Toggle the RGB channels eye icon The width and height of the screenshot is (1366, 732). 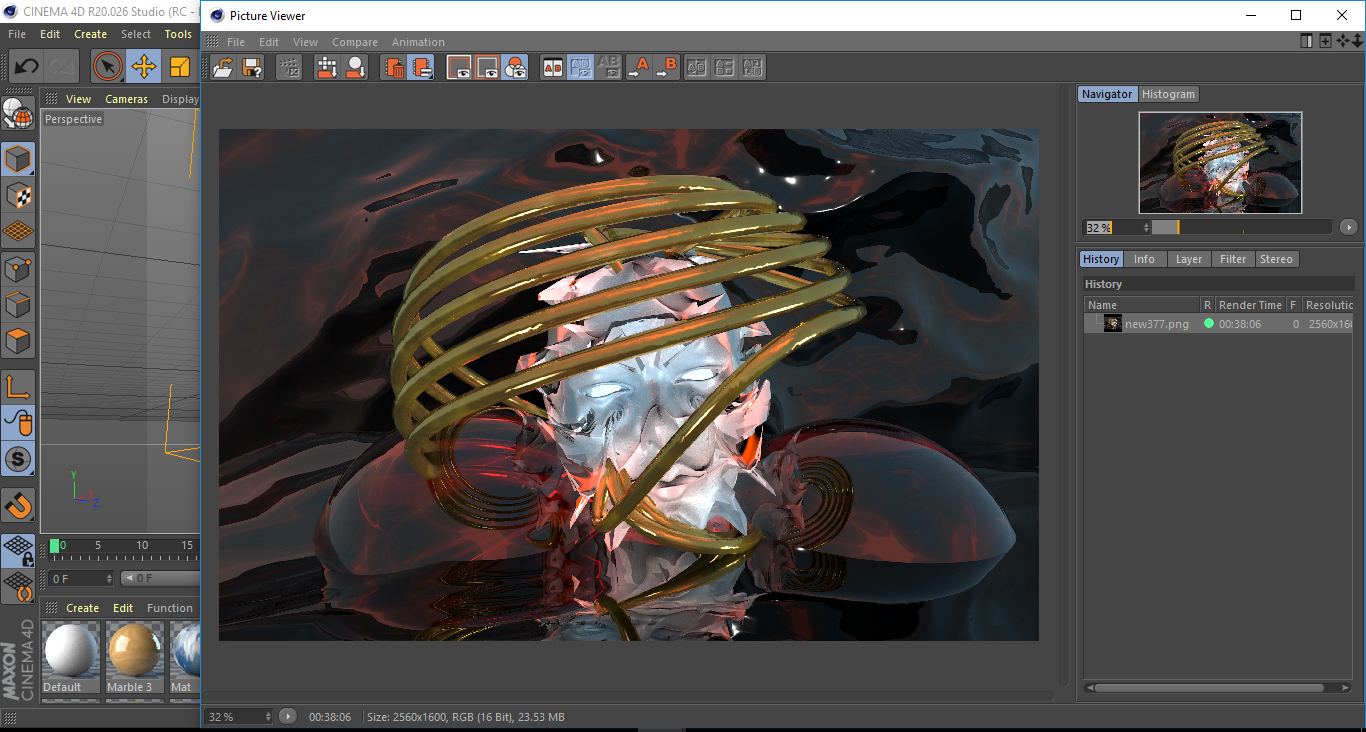(x=515, y=67)
